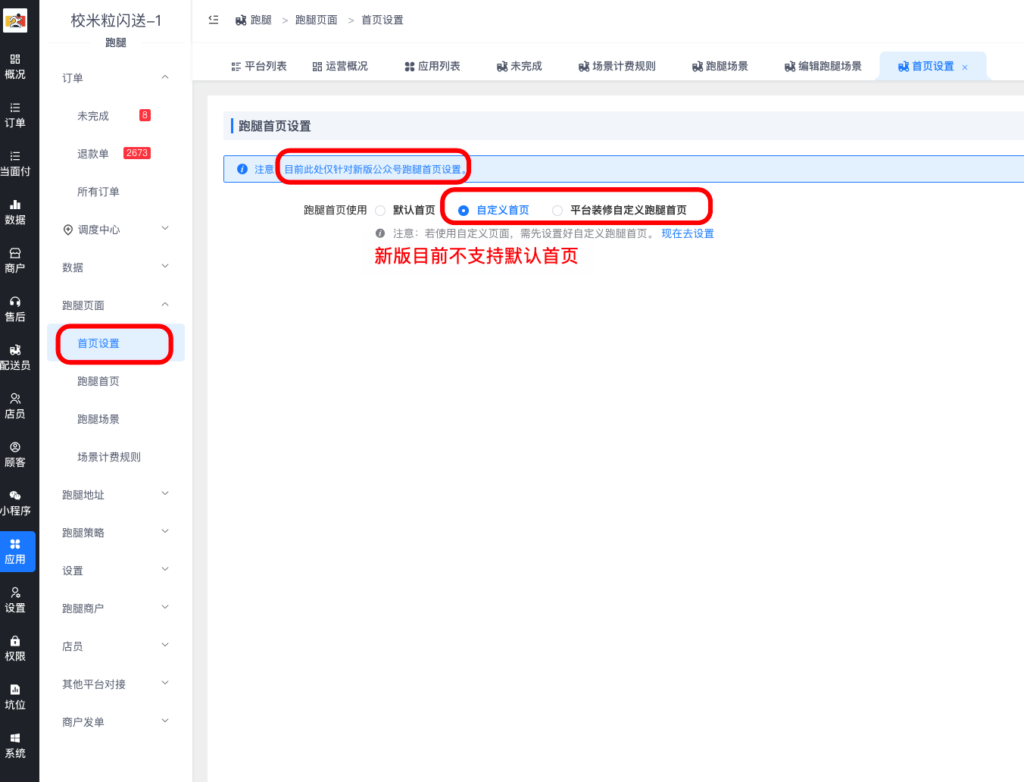
Task: Open the 概况 overview icon in sidebar
Action: (18, 64)
